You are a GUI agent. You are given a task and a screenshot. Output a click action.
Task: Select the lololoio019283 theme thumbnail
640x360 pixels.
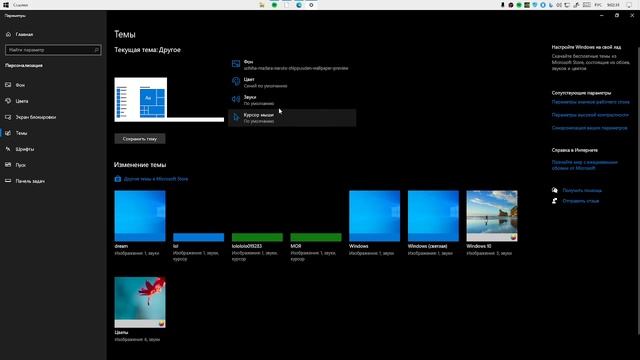click(x=257, y=216)
